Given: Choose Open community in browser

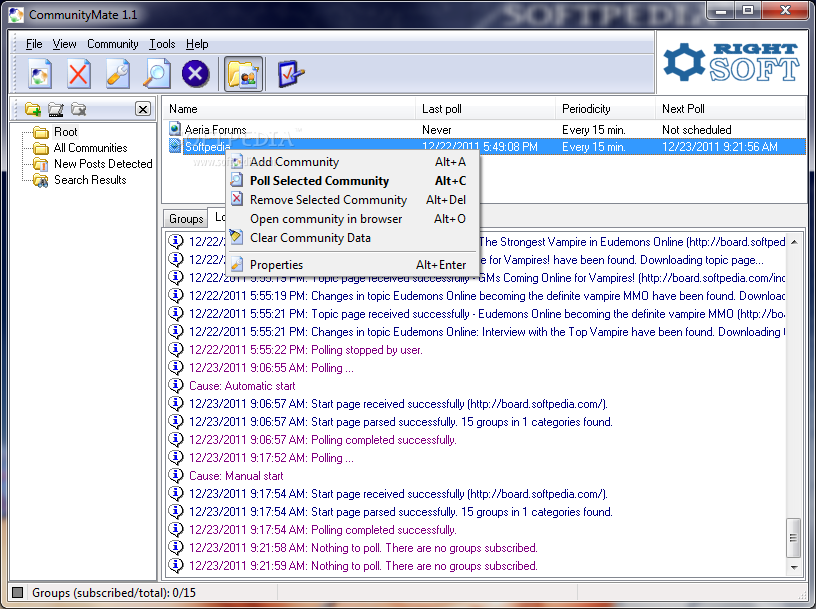Looking at the screenshot, I should coord(352,219).
